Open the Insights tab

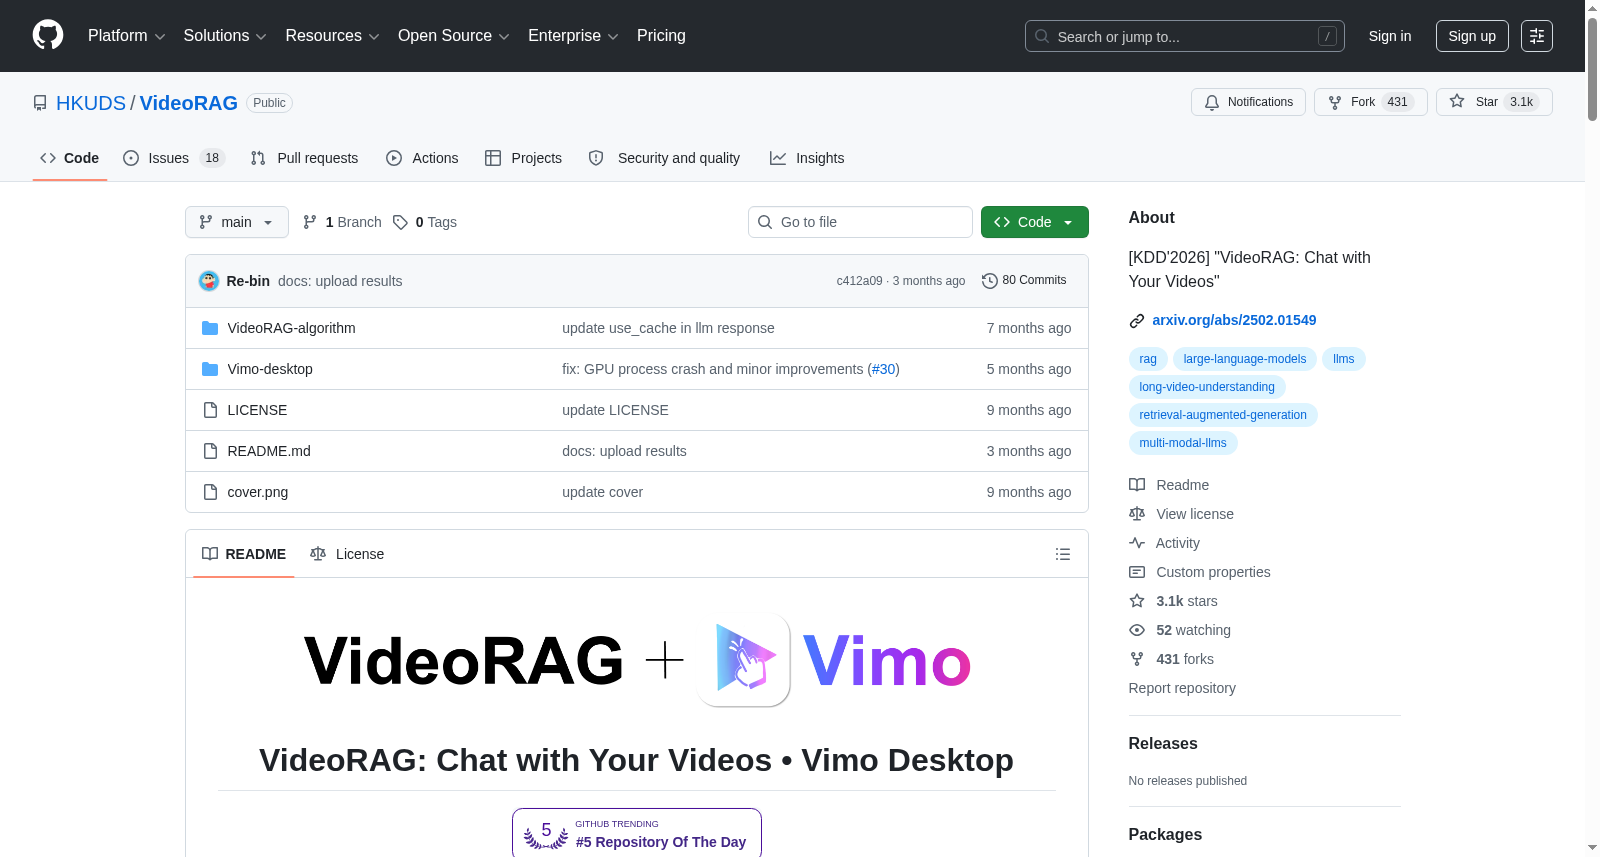coord(807,158)
